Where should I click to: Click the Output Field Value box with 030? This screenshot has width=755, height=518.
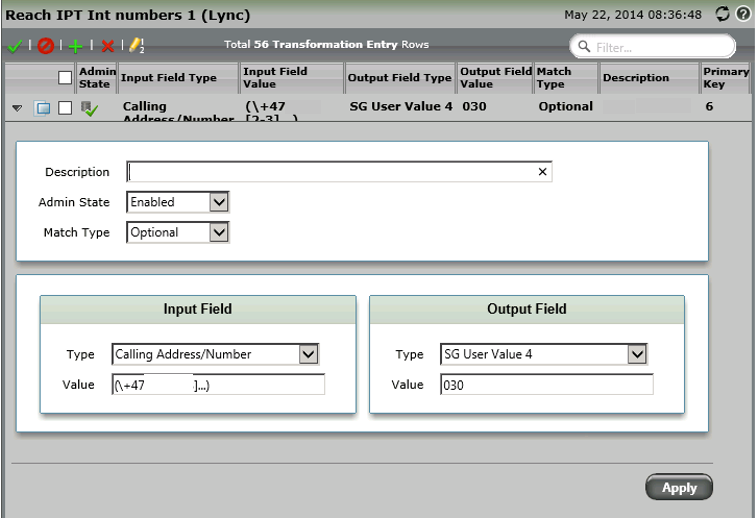pyautogui.click(x=547, y=385)
